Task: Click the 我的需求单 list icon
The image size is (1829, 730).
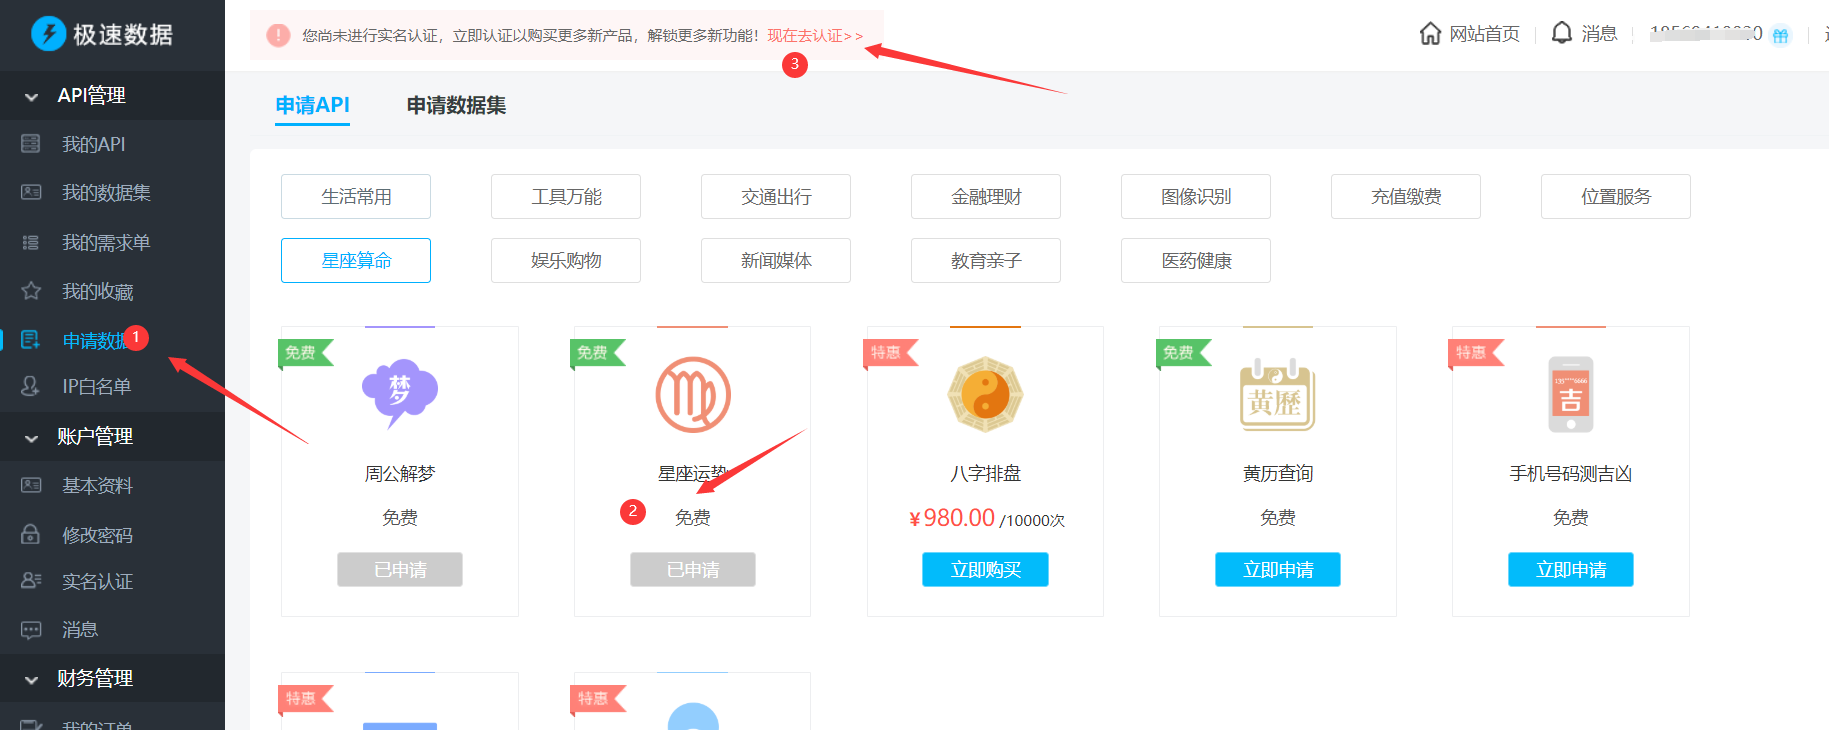Action: 31,242
